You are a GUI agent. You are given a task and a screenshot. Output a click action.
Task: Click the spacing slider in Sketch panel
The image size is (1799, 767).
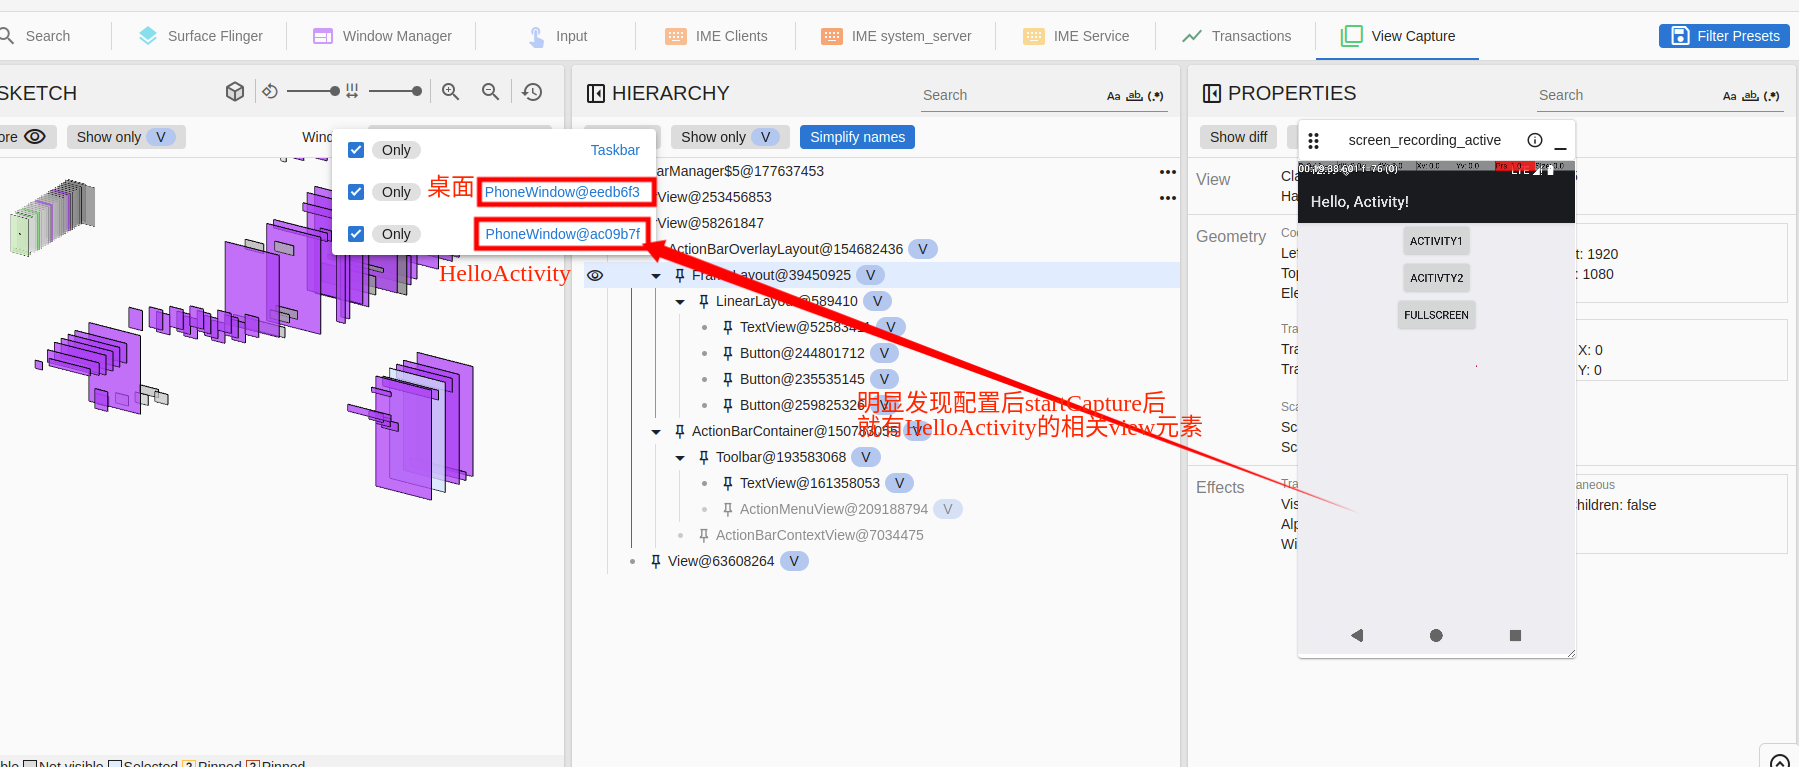click(395, 91)
